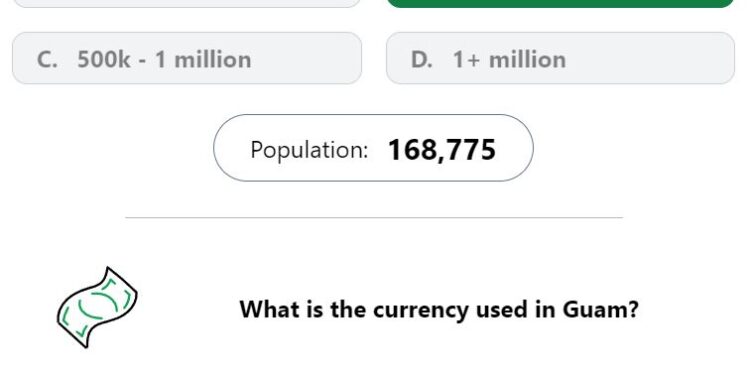Click the letter C. option marker
Screen dimensions: 750x375
47,60
